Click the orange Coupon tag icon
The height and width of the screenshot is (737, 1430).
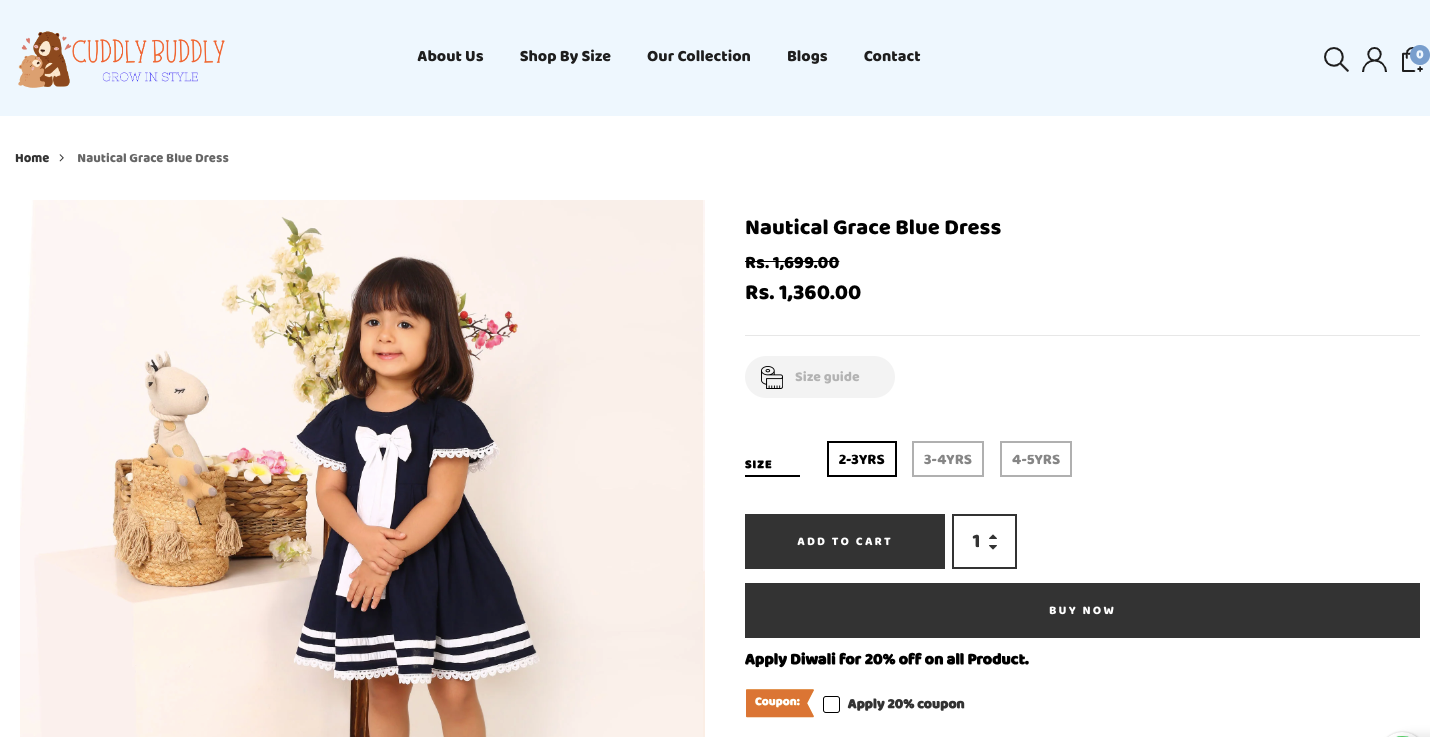click(779, 702)
